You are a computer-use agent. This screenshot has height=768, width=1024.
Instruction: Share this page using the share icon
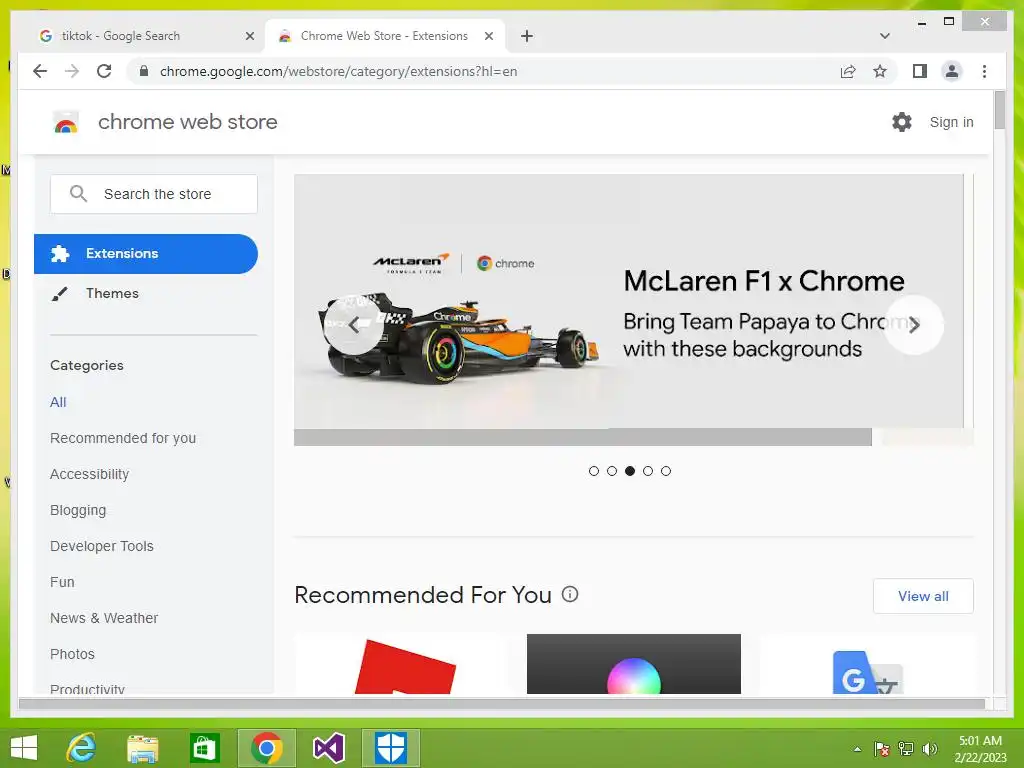click(848, 71)
